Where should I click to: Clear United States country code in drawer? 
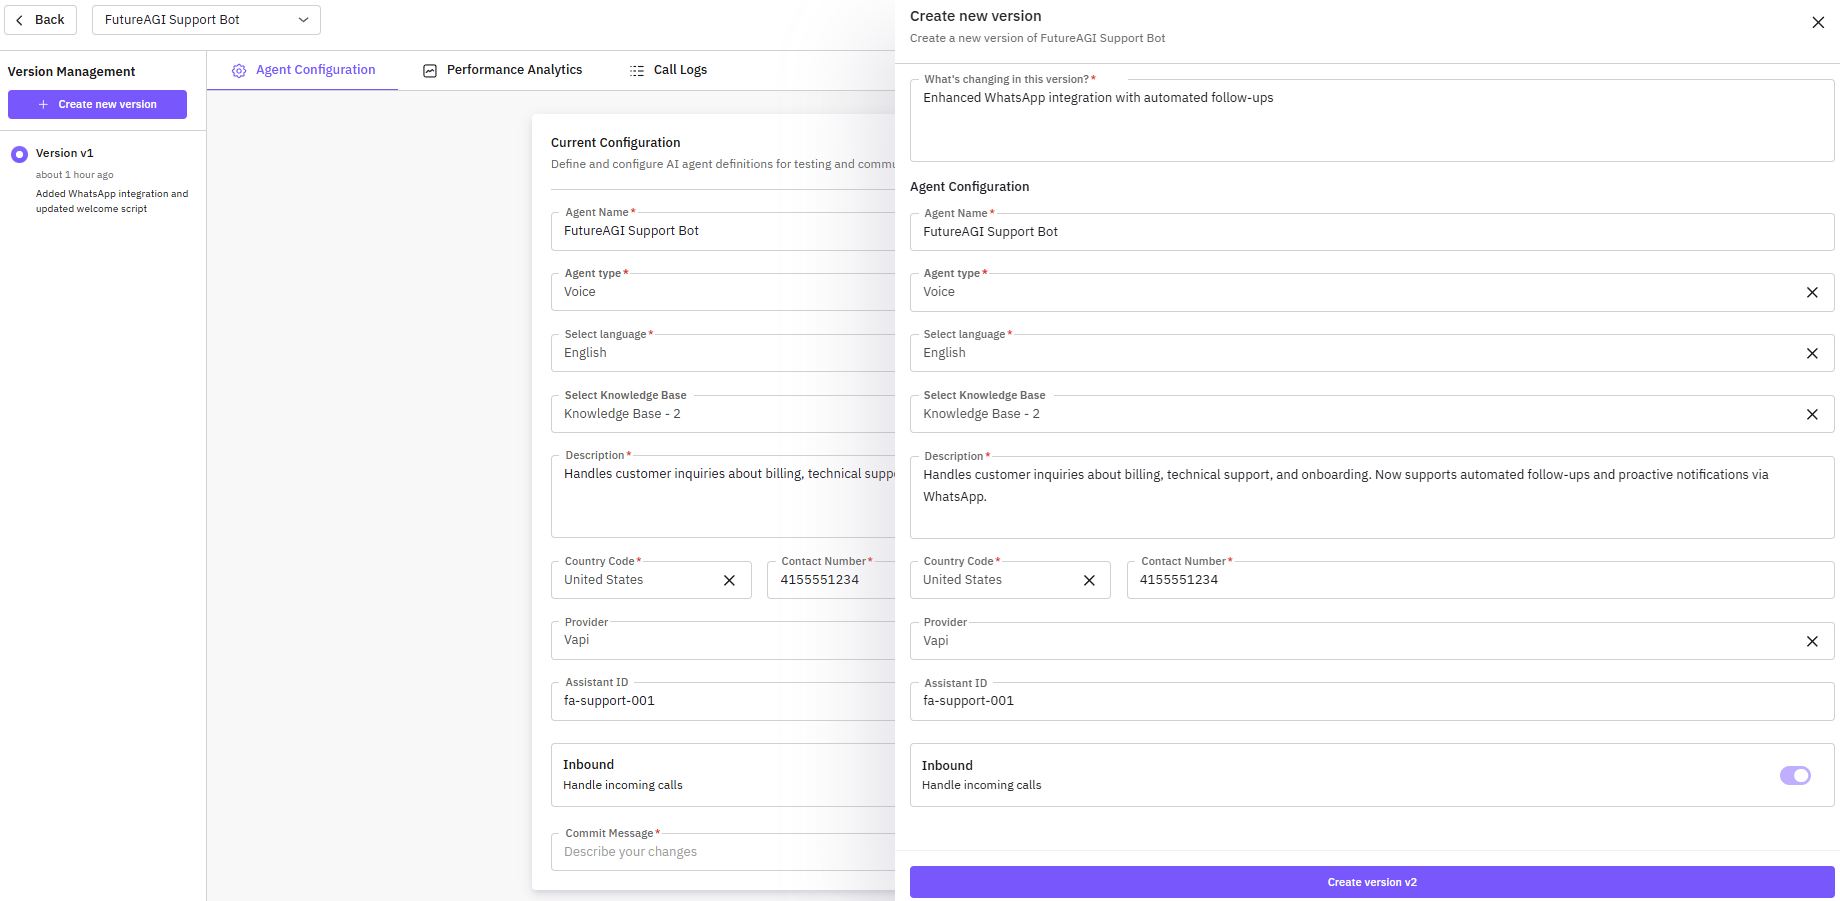click(1089, 580)
